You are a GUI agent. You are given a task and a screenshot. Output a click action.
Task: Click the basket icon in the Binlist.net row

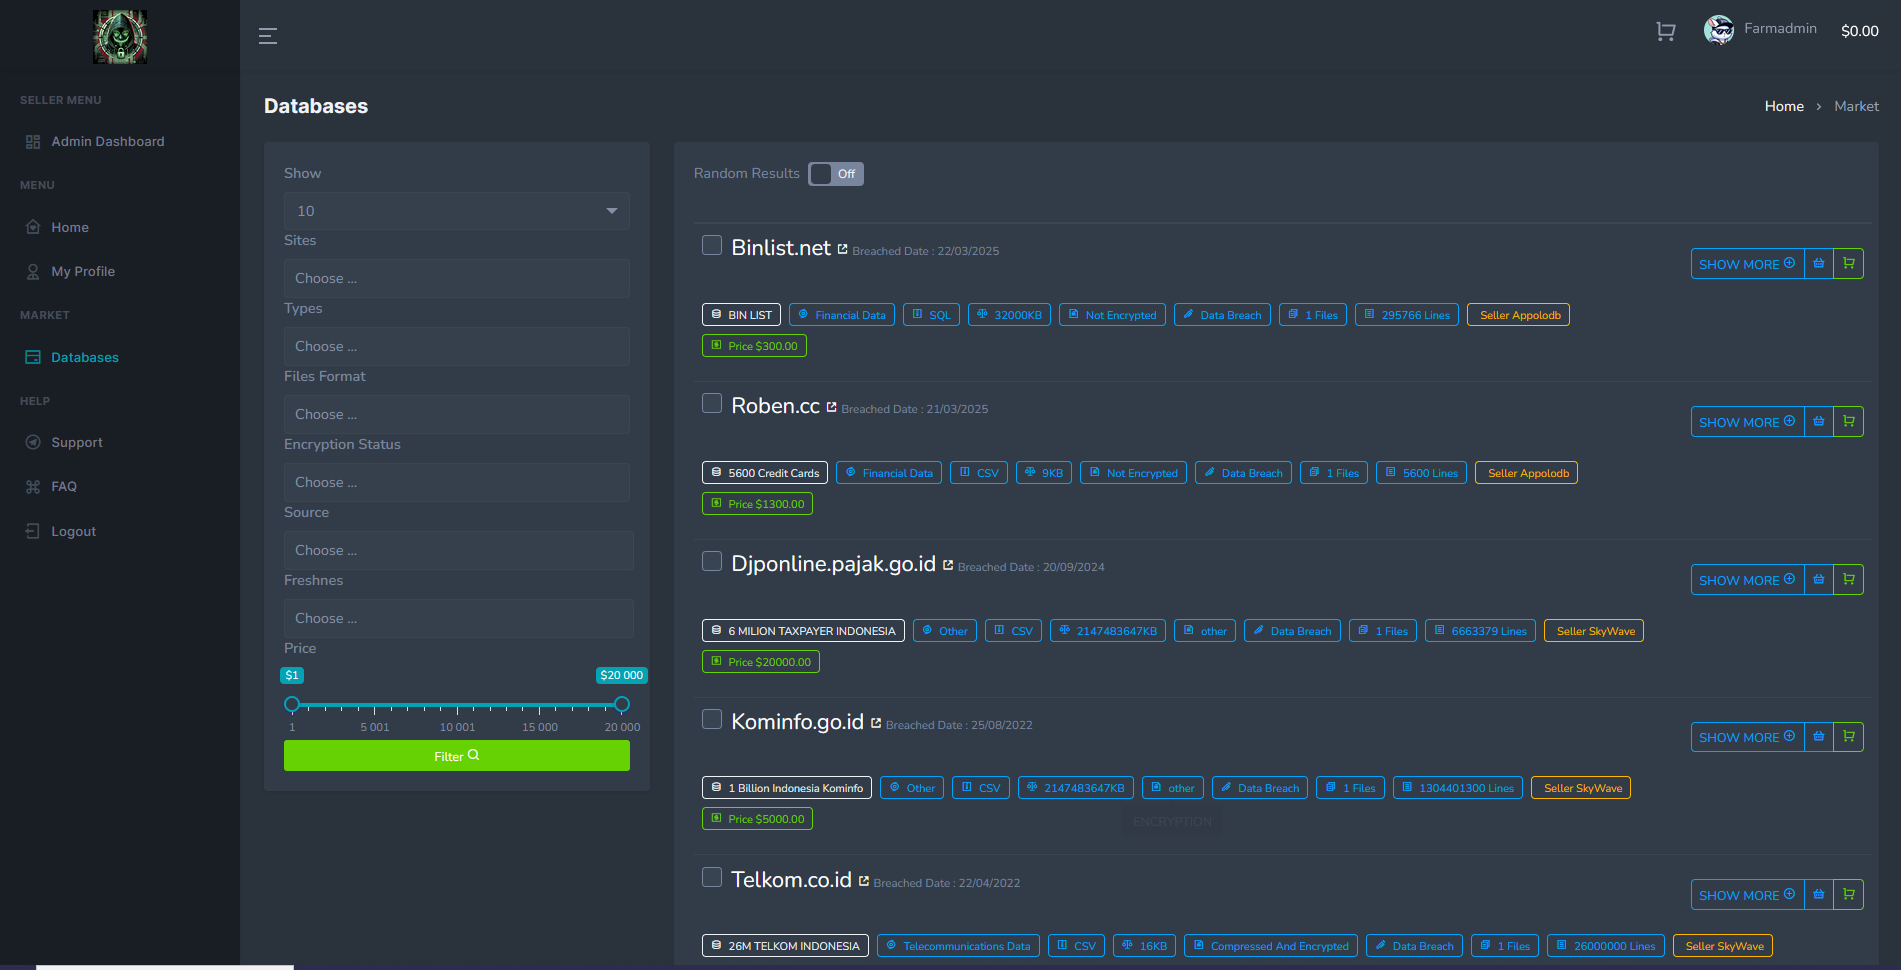click(1819, 264)
